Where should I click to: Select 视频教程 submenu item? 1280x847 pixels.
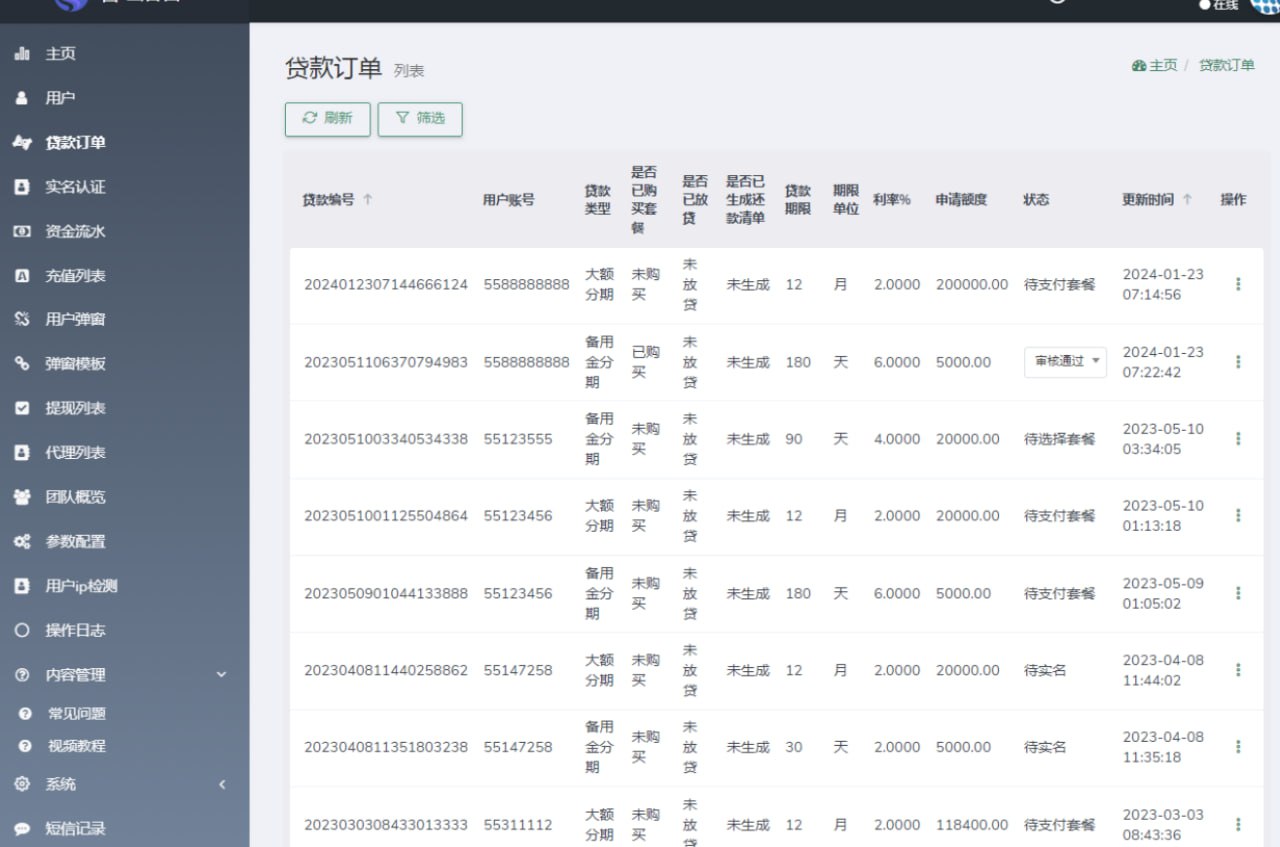77,746
